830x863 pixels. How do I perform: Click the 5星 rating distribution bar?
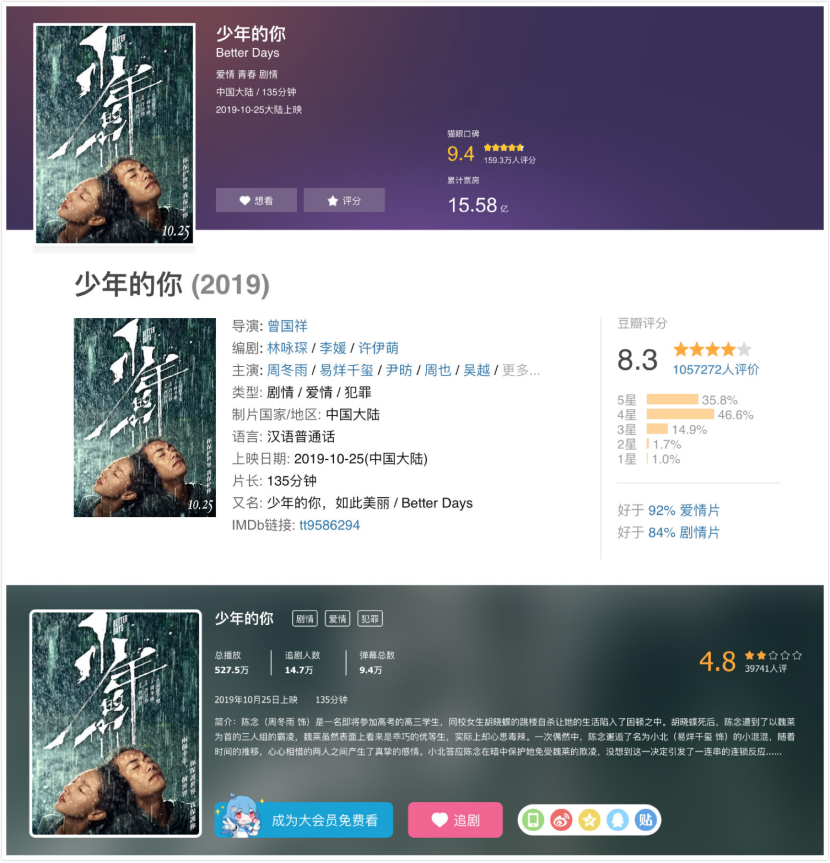click(672, 400)
